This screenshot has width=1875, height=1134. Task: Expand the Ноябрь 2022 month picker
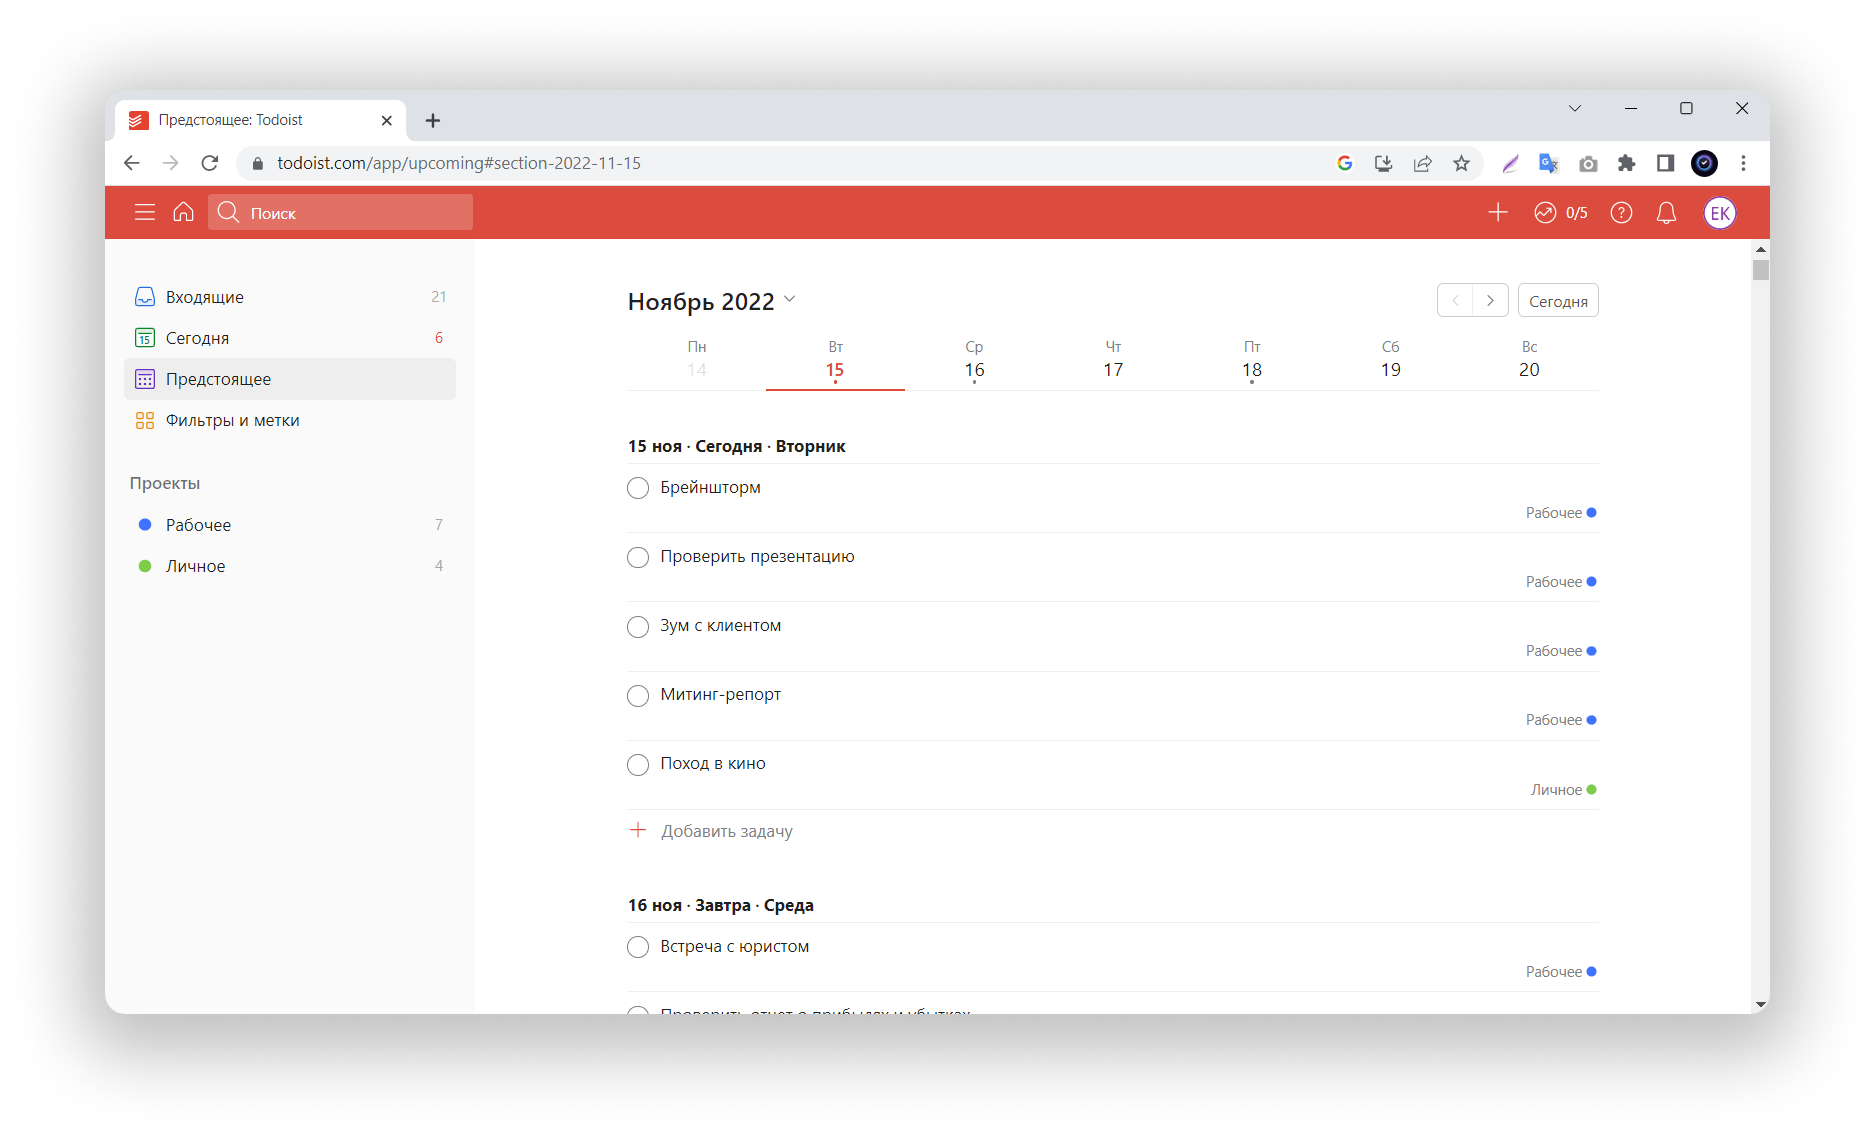[711, 301]
